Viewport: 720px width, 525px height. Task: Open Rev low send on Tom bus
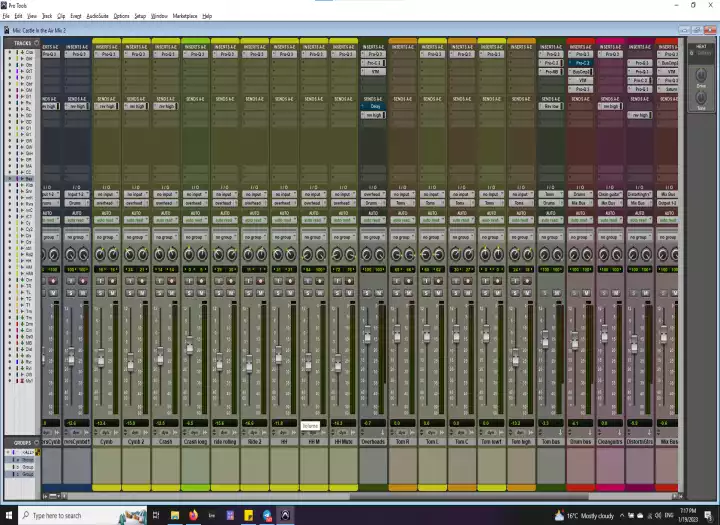click(x=551, y=106)
